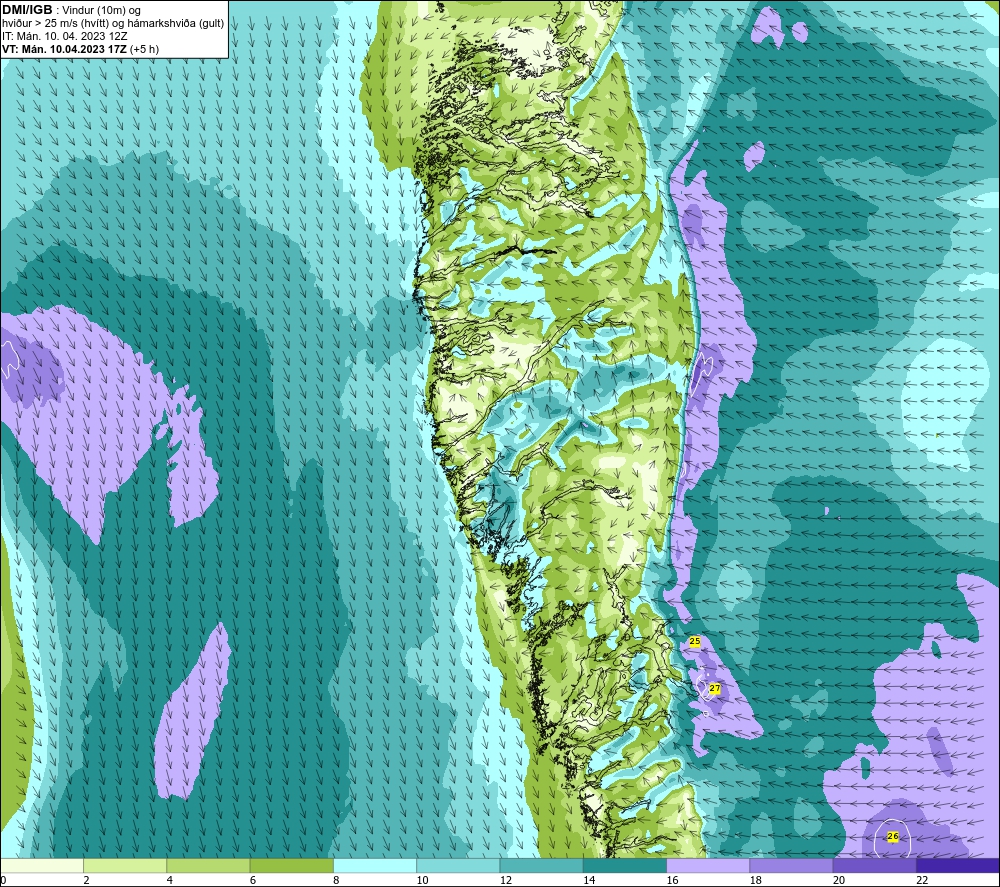
Task: Select the title line 'DMI/IGB : Vindur (10m) og'
Action: pyautogui.click(x=71, y=10)
